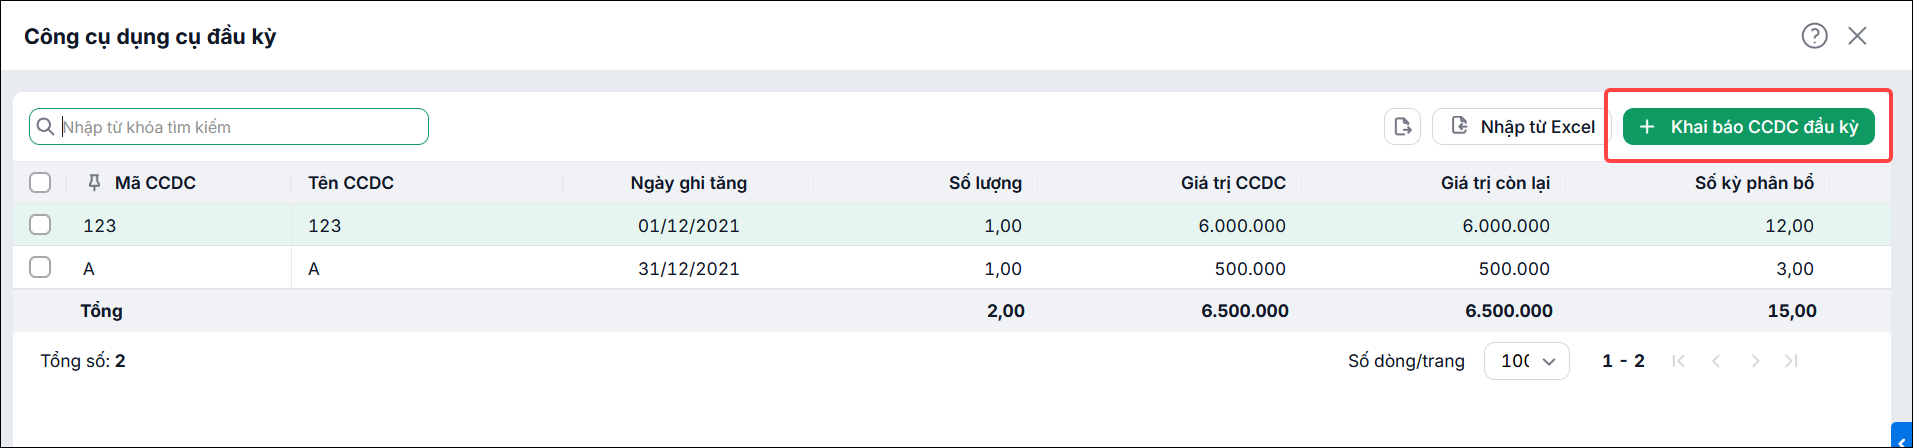Select the Tên CCDC cell of row A

[x=427, y=268]
